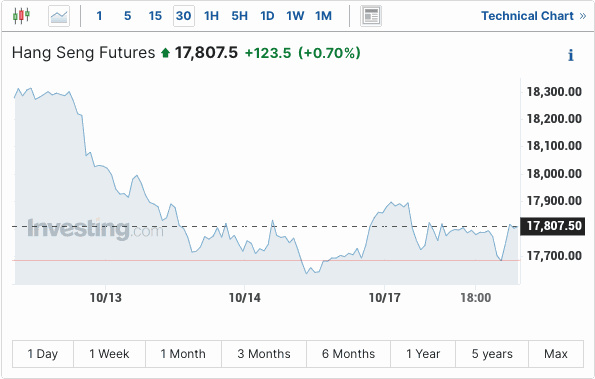
Task: Click the 17,807.50 current price marker
Action: point(552,226)
